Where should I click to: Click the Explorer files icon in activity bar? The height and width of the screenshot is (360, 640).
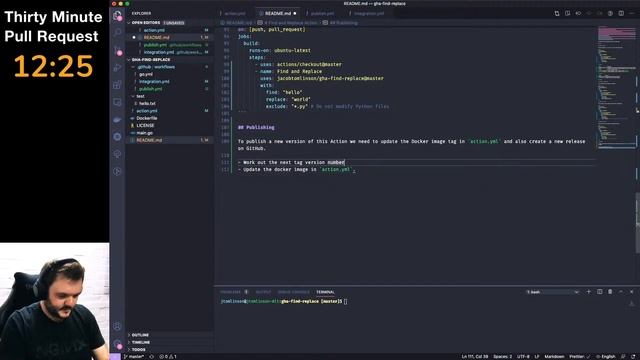coord(118,16)
